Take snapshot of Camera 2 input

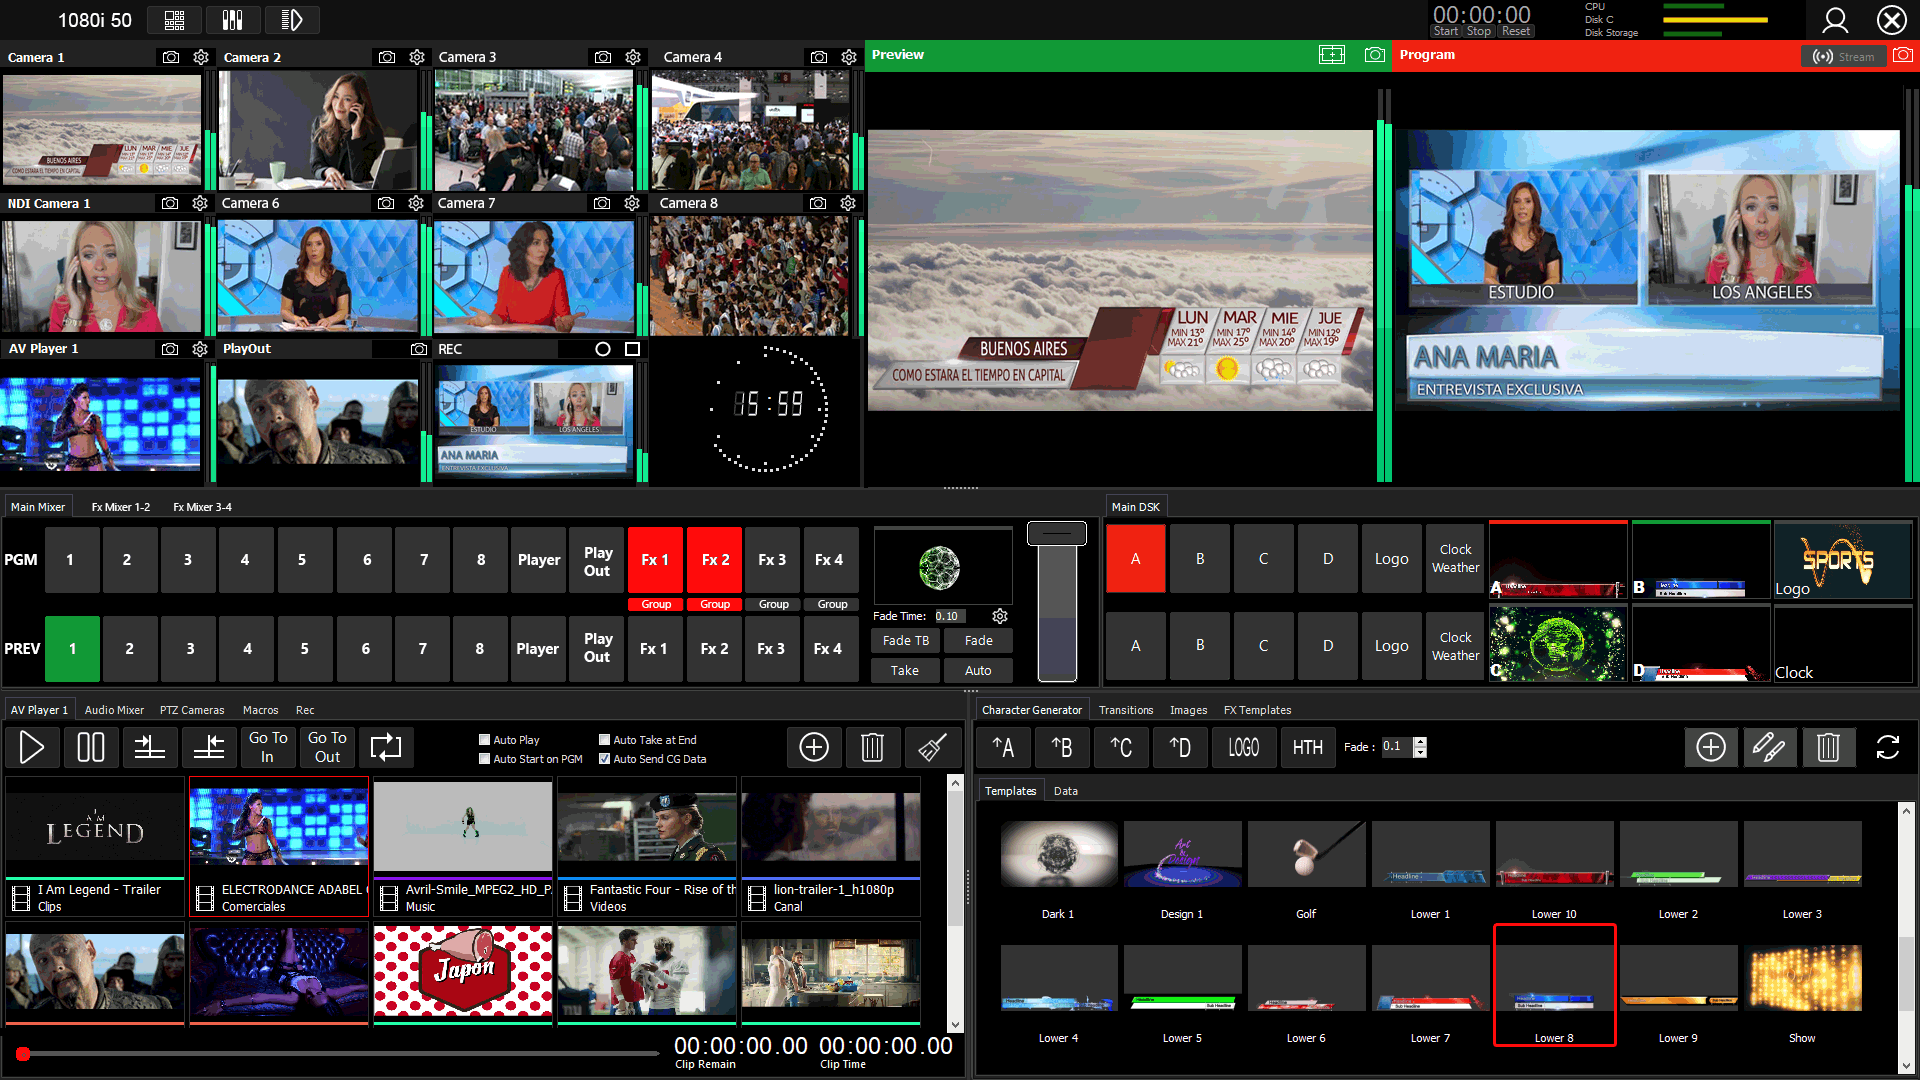pos(387,57)
